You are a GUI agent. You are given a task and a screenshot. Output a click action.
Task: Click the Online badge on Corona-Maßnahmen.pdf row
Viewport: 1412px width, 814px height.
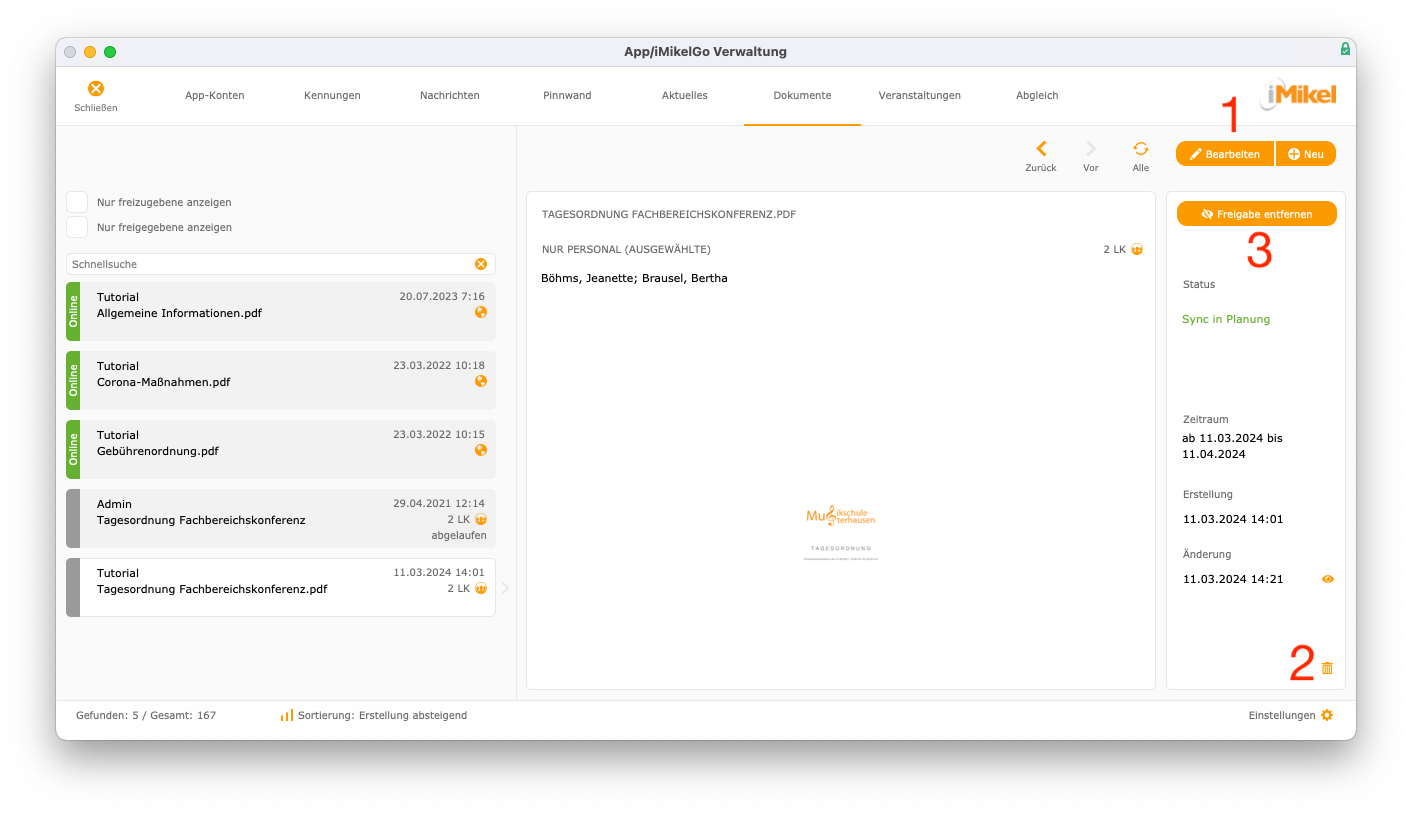[x=73, y=380]
